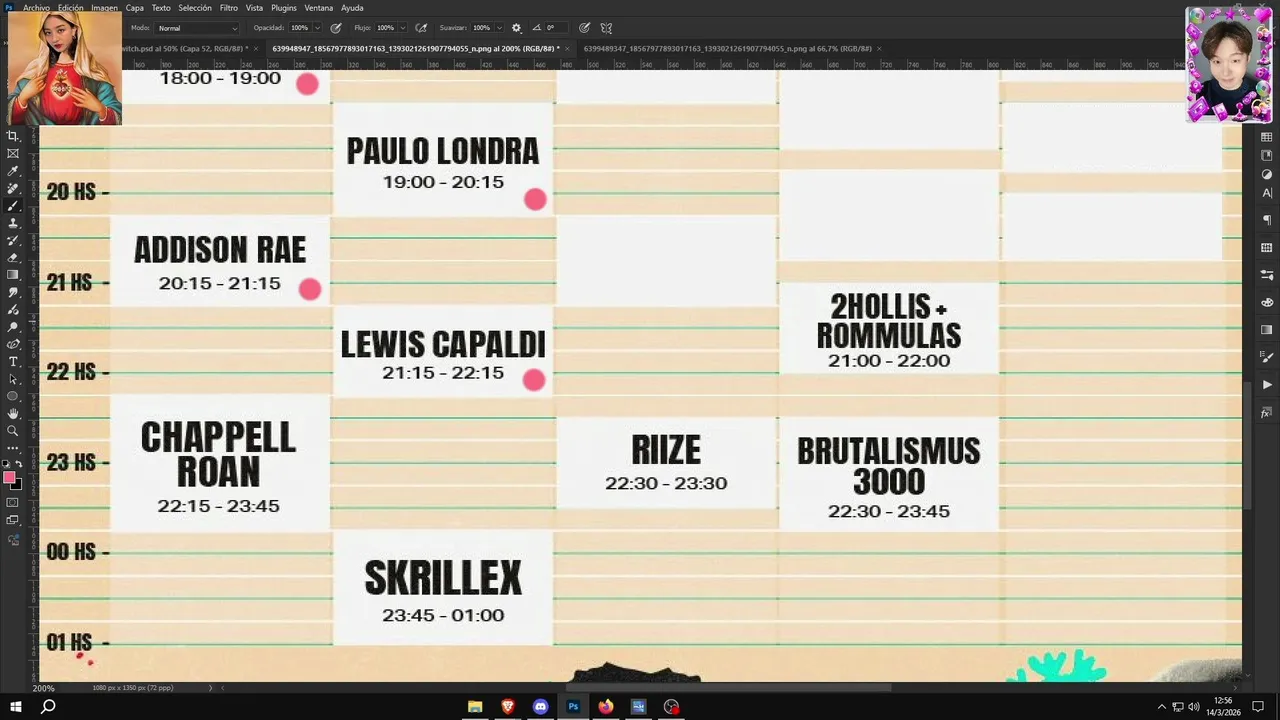Select the Brush tool
This screenshot has width=1280, height=720.
click(x=13, y=205)
